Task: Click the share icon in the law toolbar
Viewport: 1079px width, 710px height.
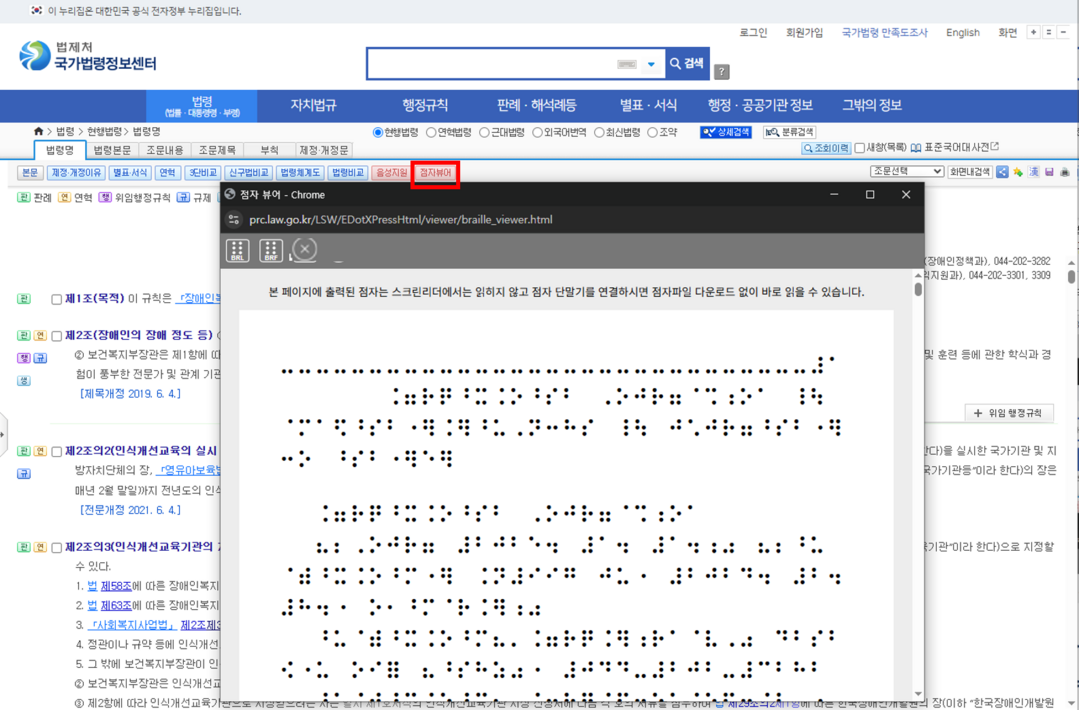Action: 1003,173
